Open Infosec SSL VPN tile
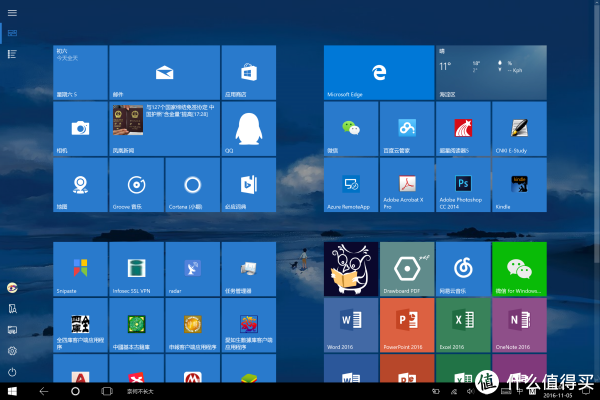This screenshot has width=600, height=400. (x=137, y=269)
